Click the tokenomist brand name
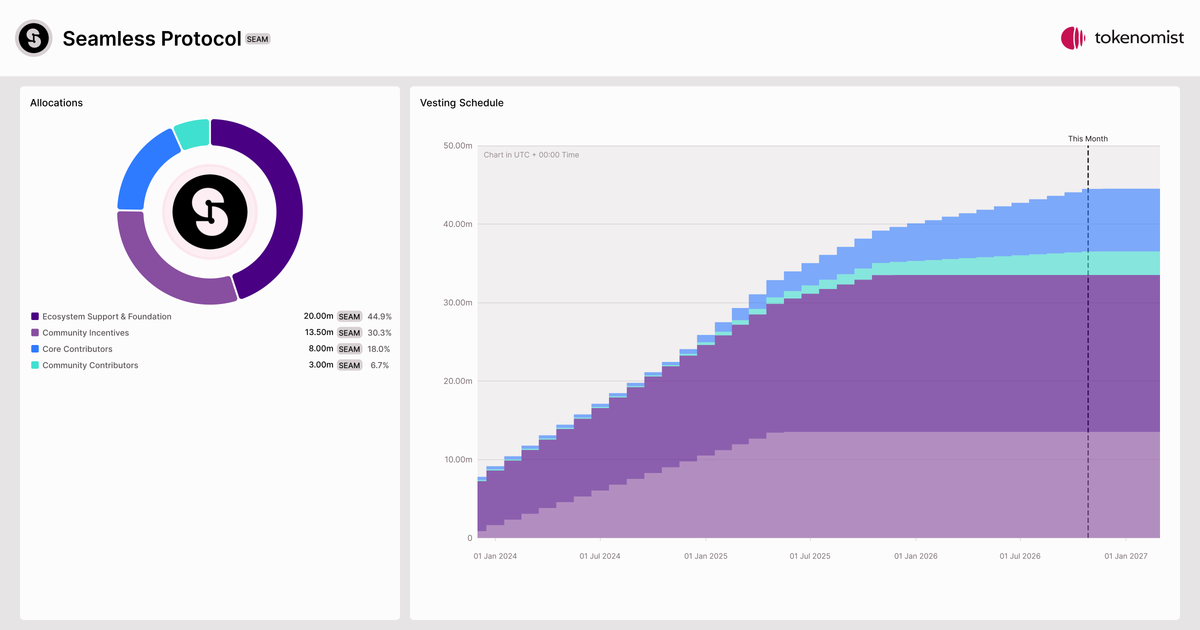 coord(1139,38)
